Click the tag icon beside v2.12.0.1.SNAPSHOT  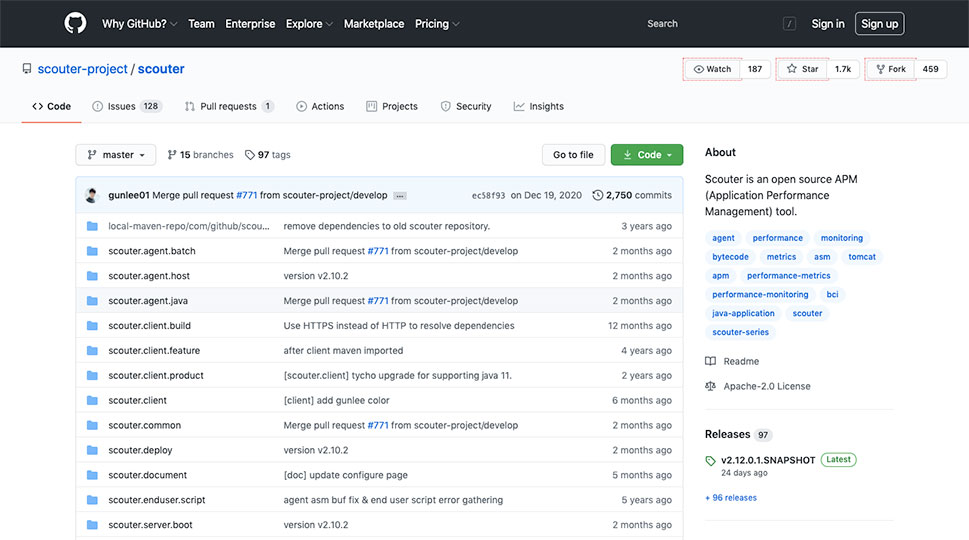coord(710,460)
